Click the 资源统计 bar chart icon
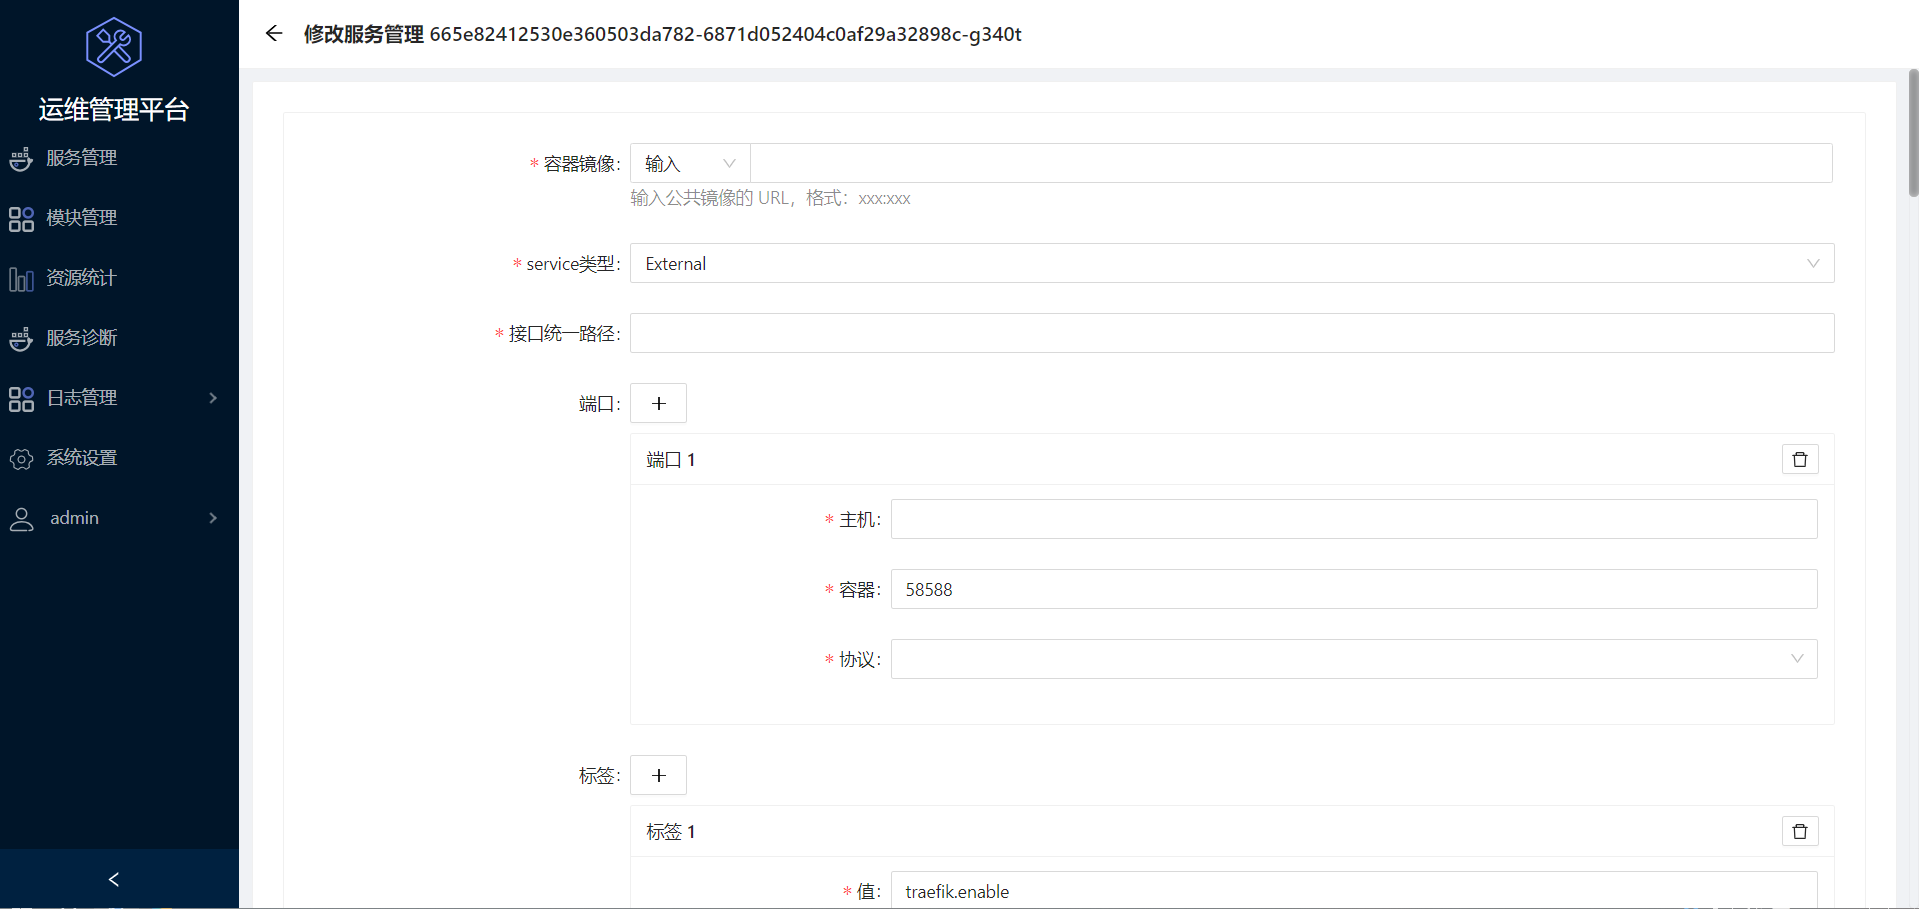Image resolution: width=1919 pixels, height=909 pixels. 21,279
